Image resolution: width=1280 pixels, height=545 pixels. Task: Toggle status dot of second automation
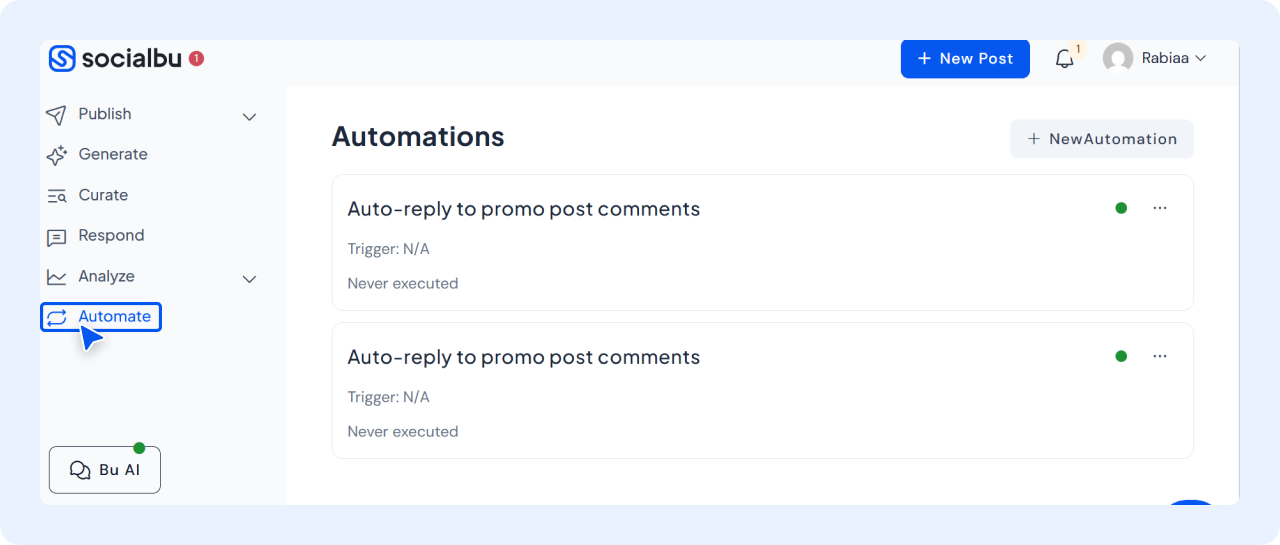pyautogui.click(x=1121, y=356)
